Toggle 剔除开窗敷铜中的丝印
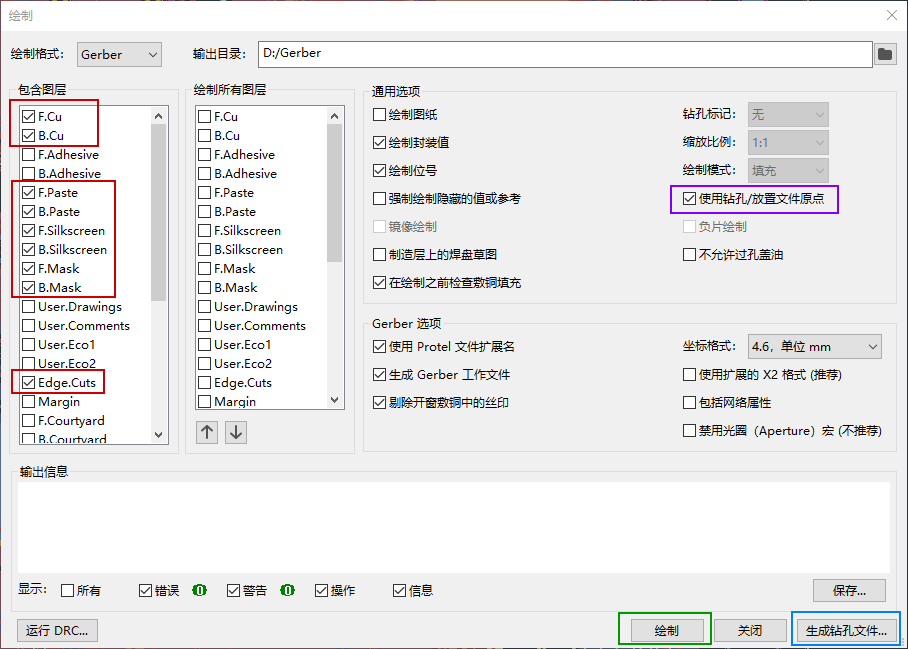 (x=379, y=402)
